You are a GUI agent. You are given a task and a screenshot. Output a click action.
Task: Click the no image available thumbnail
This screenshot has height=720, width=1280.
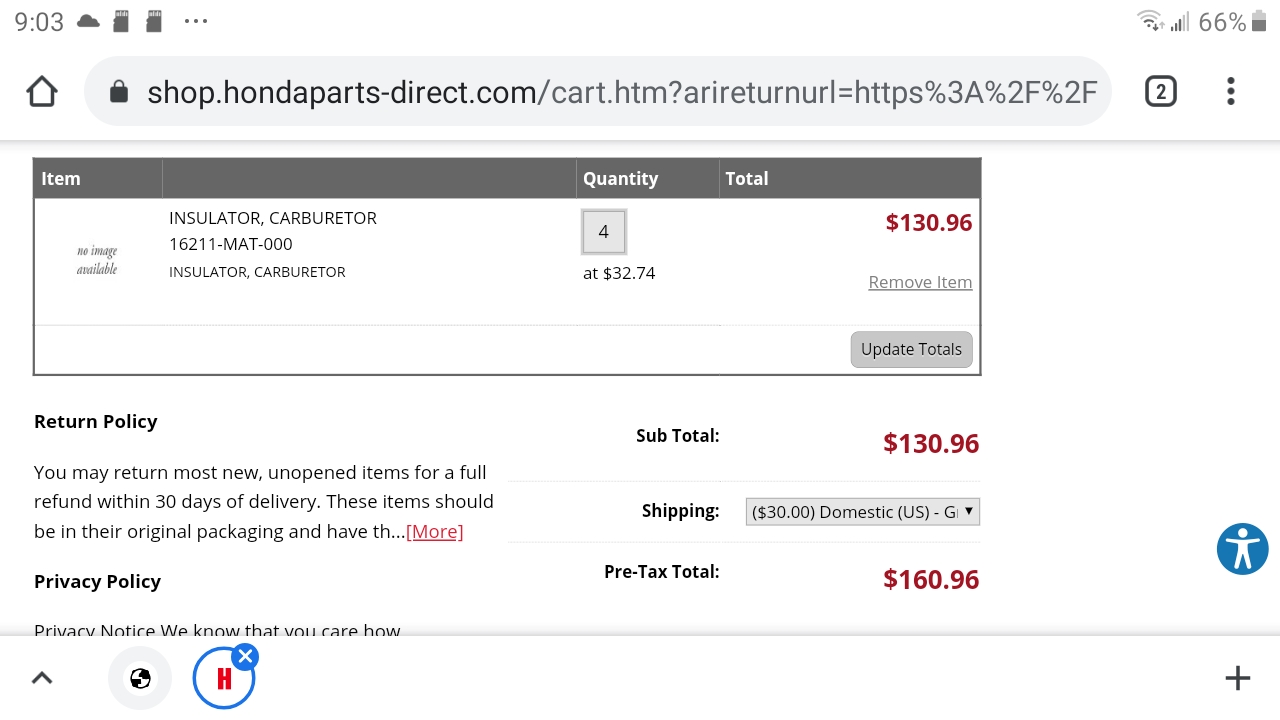(x=97, y=260)
